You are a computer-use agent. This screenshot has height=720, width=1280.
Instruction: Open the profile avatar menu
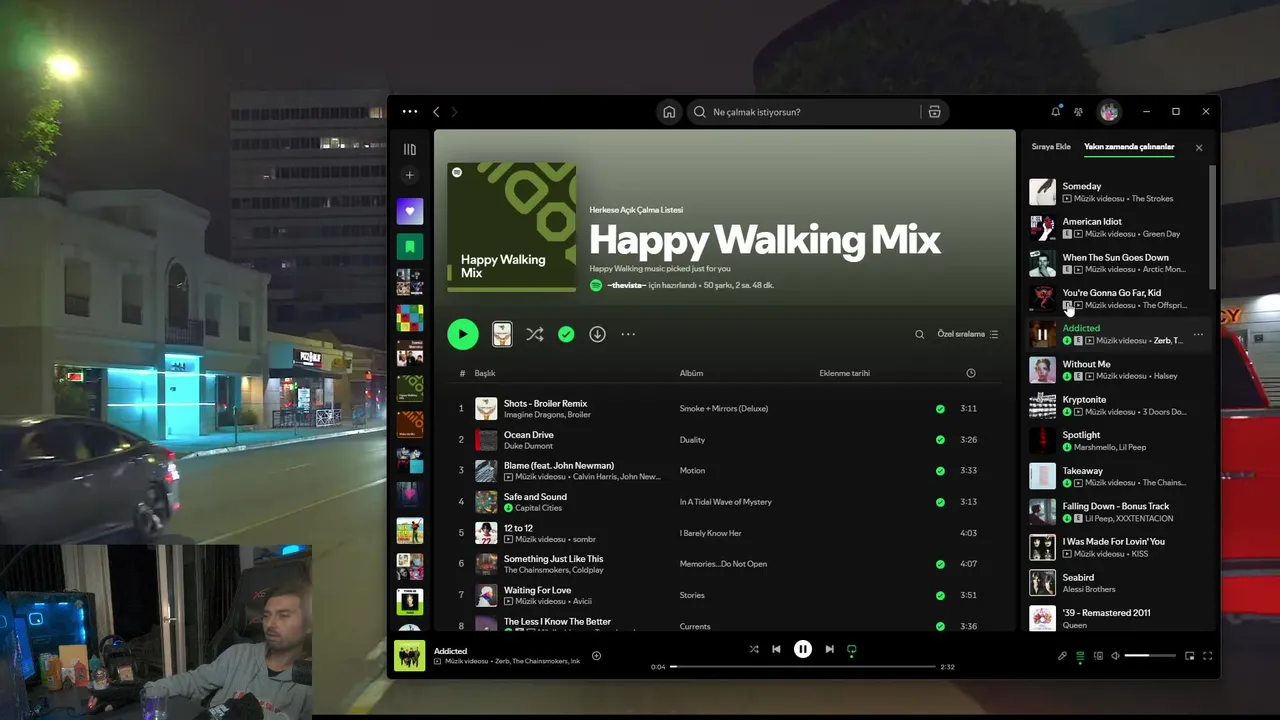tap(1109, 111)
